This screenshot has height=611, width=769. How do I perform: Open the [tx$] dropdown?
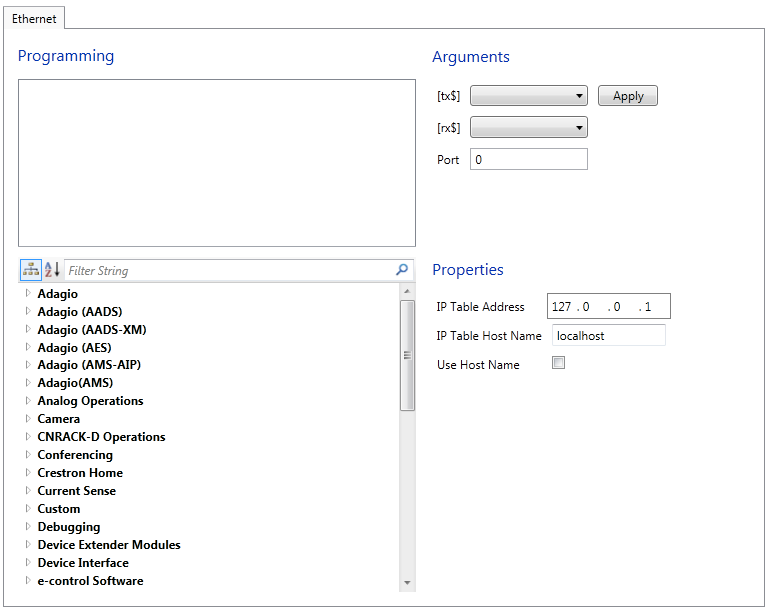pyautogui.click(x=529, y=96)
